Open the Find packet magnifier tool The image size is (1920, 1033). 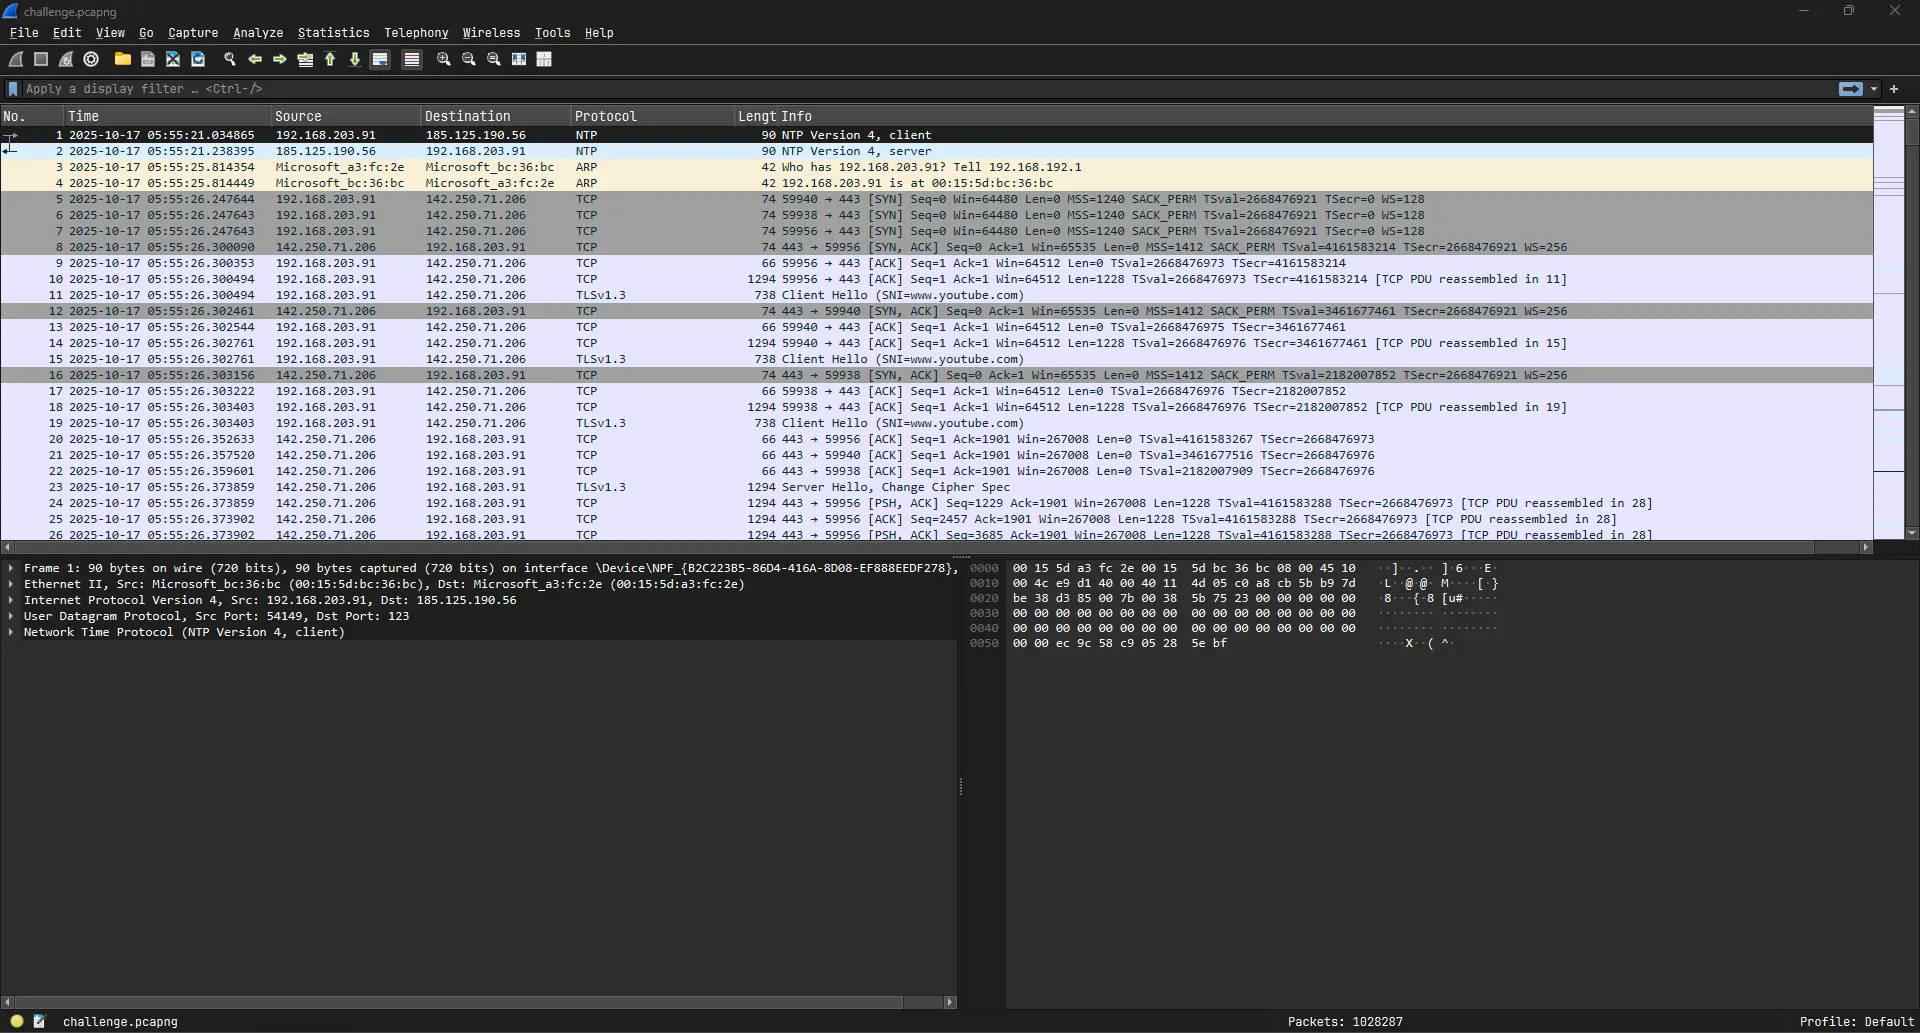pos(230,60)
